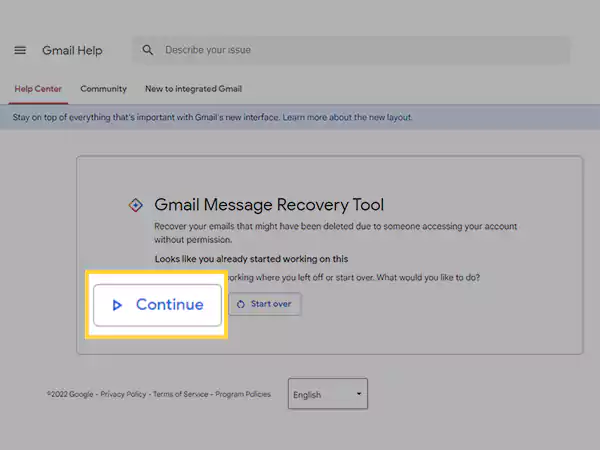
Task: Click 'Gmail Message Recovery Tool' heading
Action: coord(269,205)
